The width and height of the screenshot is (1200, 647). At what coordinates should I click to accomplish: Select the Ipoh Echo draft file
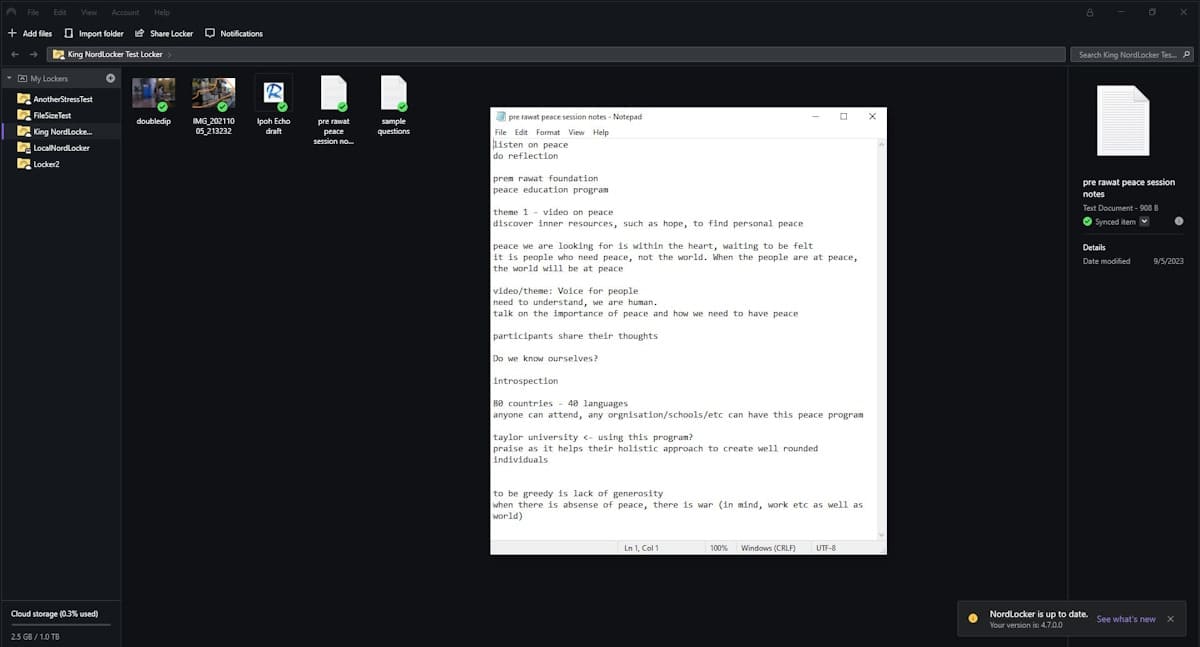point(273,104)
